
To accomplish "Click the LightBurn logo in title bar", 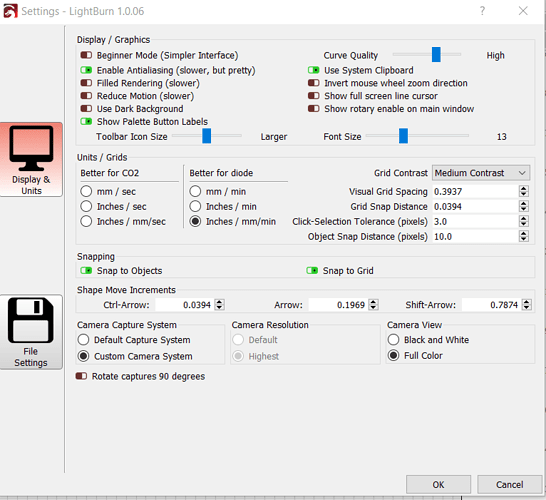I will pos(10,11).
